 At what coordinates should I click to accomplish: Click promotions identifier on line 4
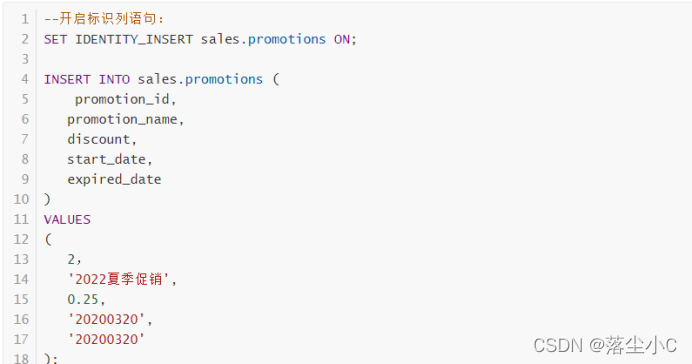tap(224, 80)
